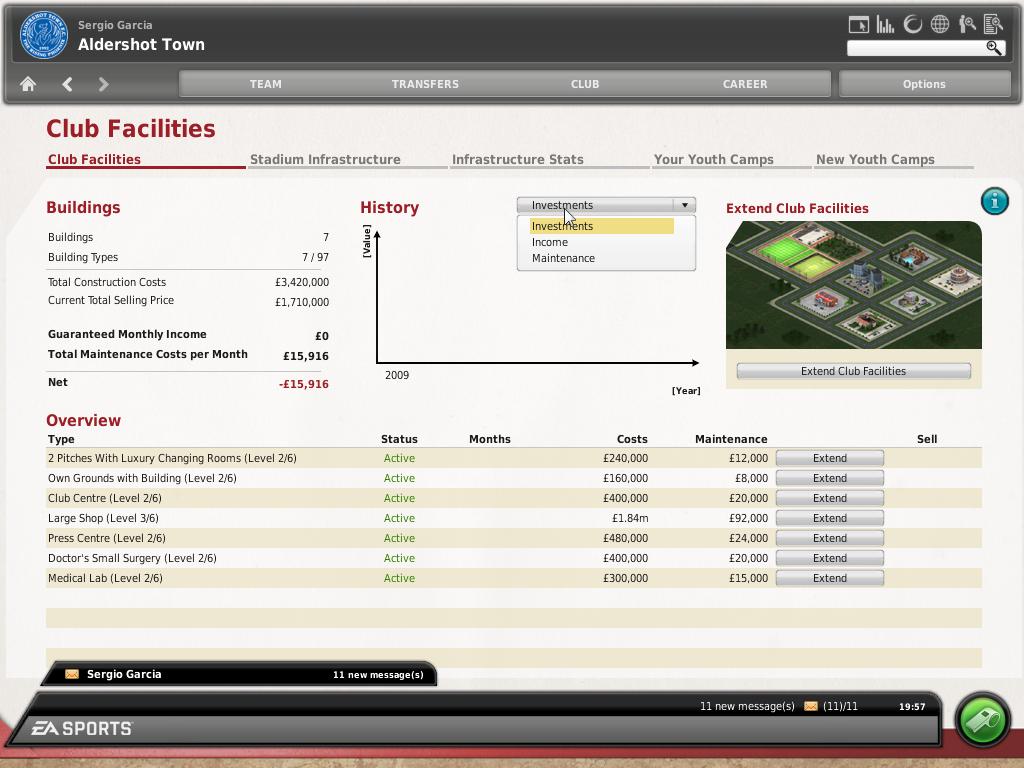Open the document search icon
Viewport: 1024px width, 768px height.
(x=993, y=25)
